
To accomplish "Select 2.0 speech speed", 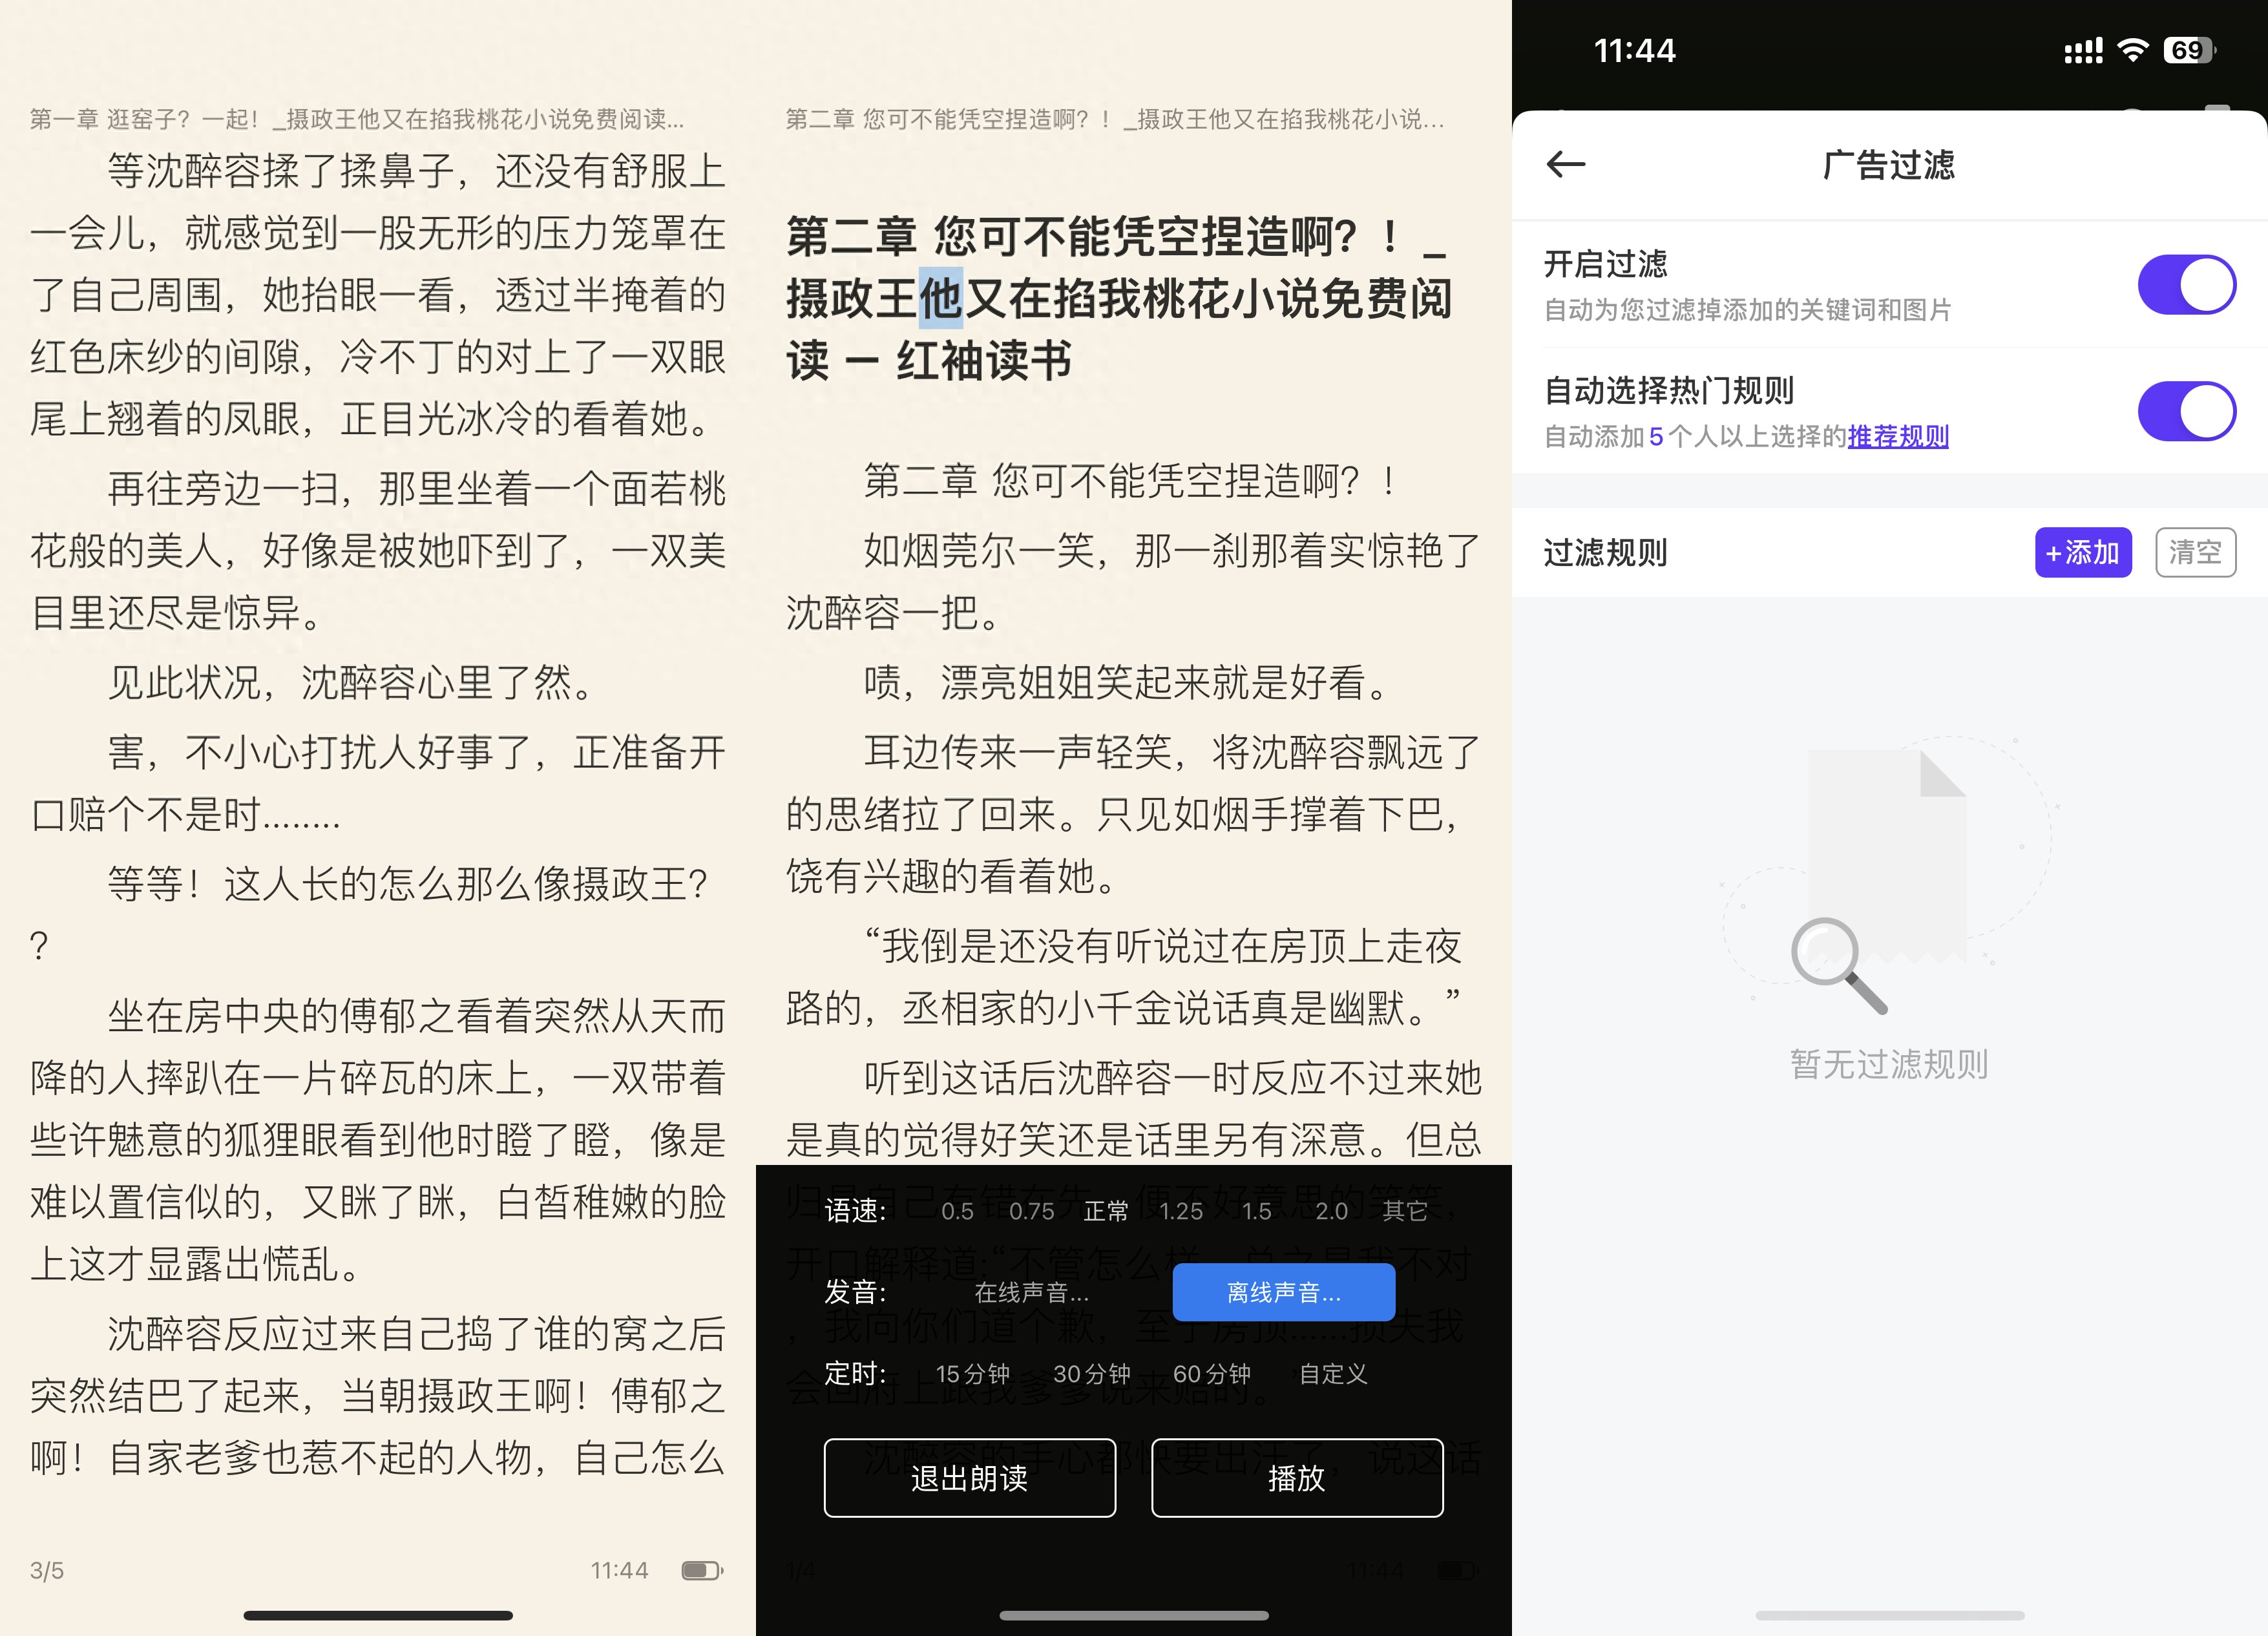I will [1331, 1211].
